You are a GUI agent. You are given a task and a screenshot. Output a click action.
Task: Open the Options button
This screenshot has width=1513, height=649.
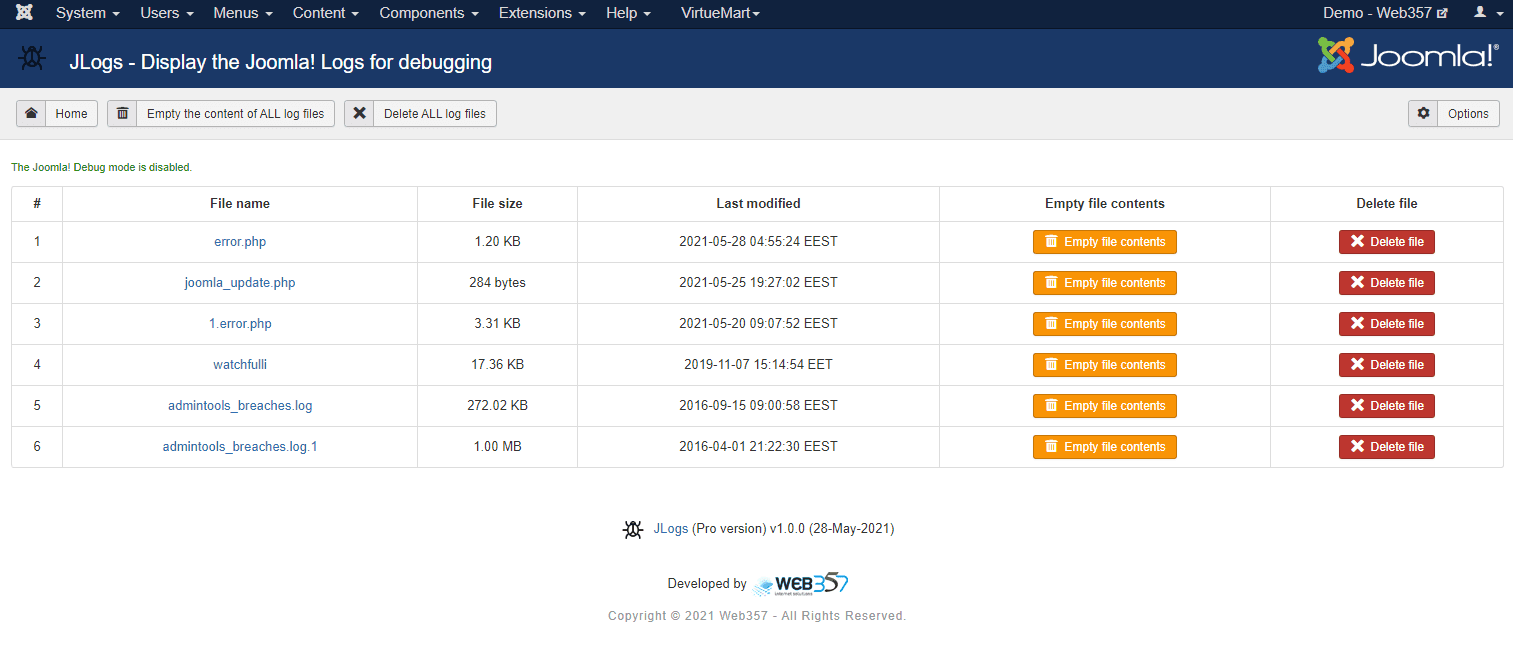1454,113
